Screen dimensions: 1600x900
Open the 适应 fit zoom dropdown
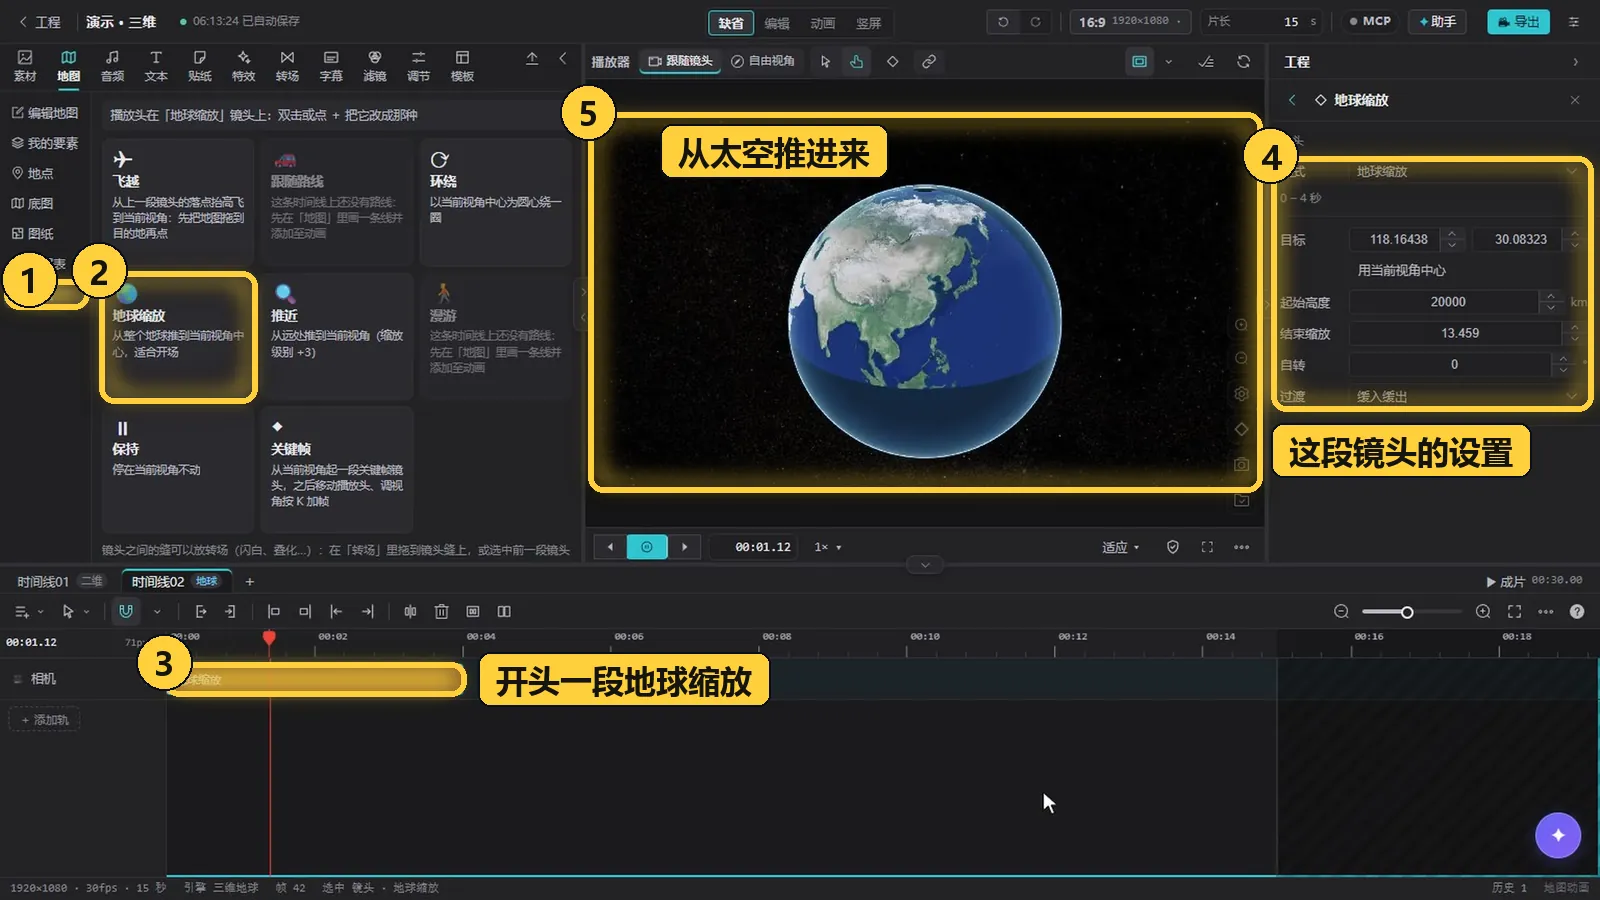1121,547
